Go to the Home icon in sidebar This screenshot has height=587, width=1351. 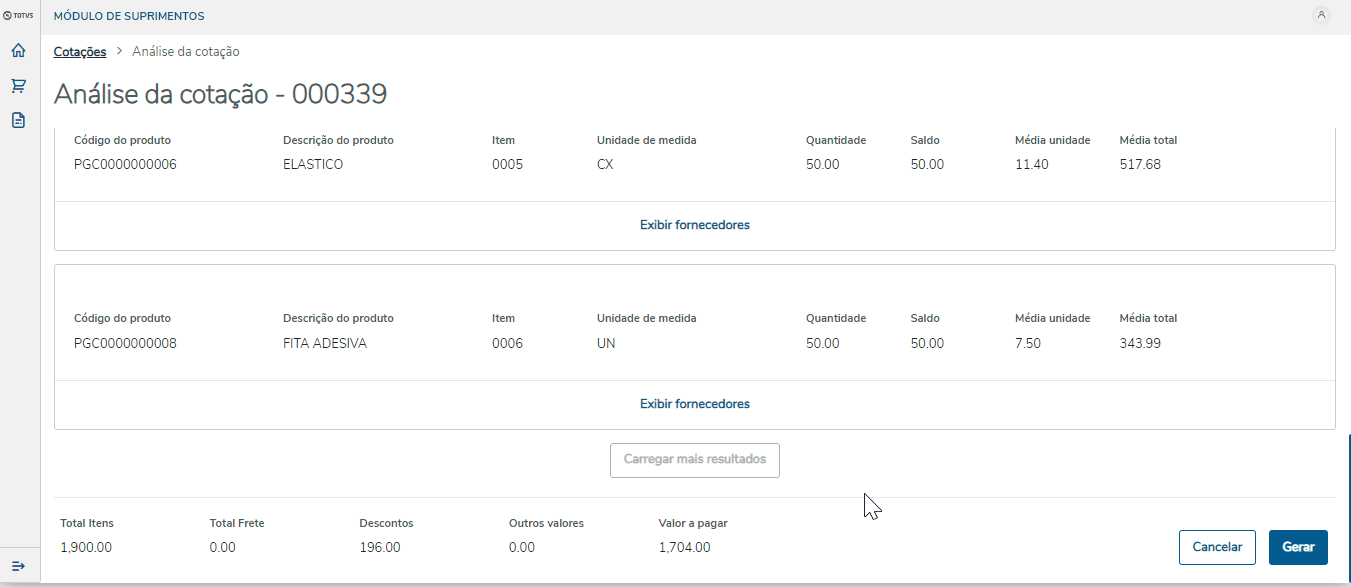[18, 50]
